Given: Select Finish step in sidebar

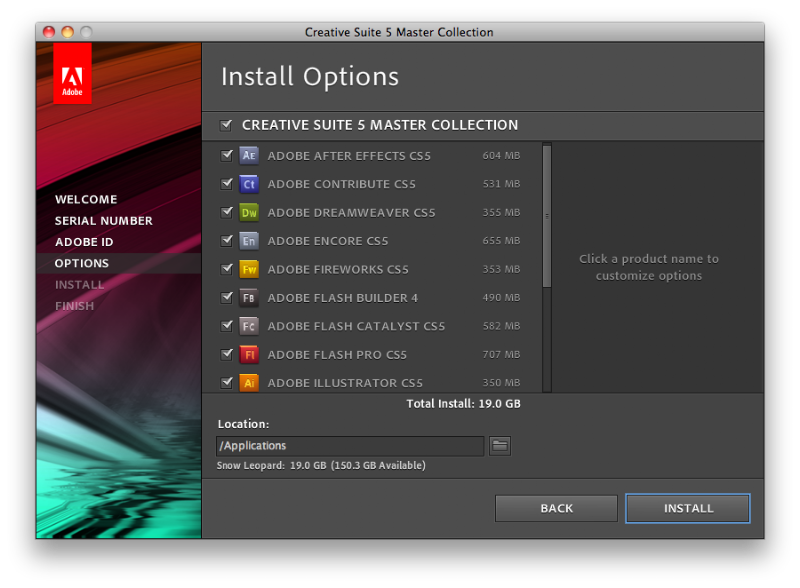Looking at the screenshot, I should pos(74,306).
